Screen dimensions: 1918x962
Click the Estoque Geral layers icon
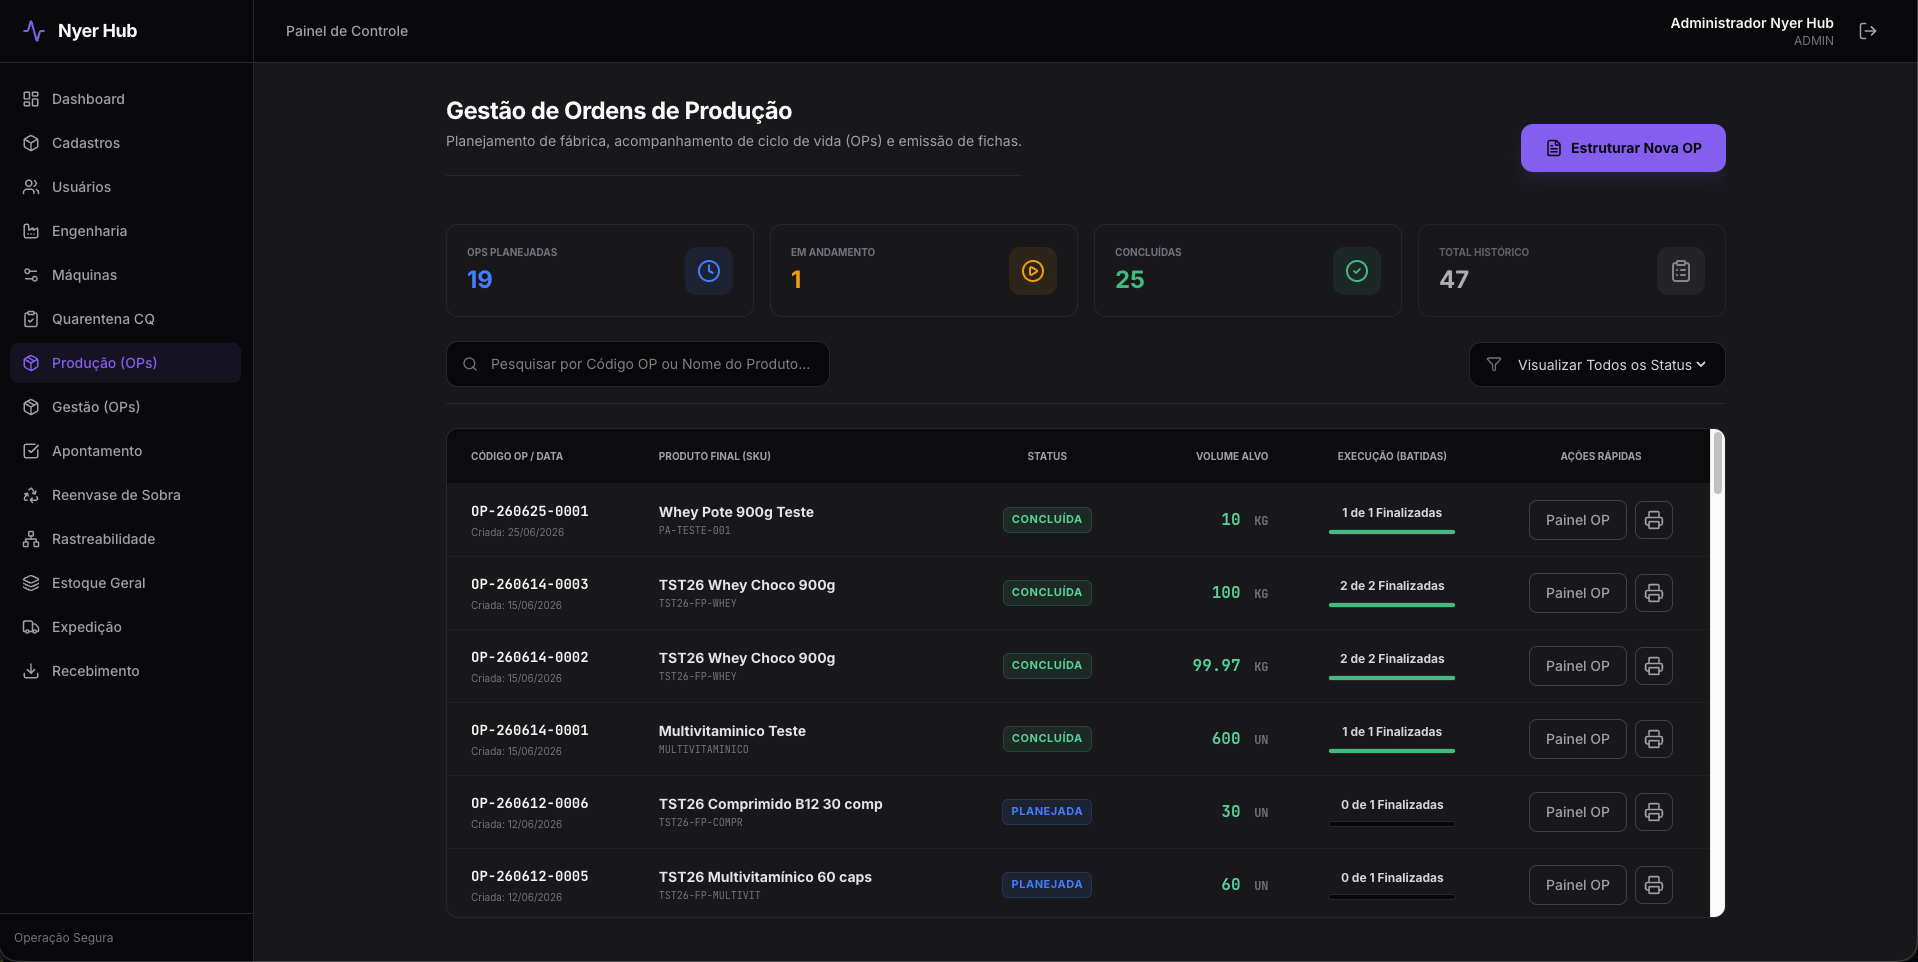tap(31, 583)
